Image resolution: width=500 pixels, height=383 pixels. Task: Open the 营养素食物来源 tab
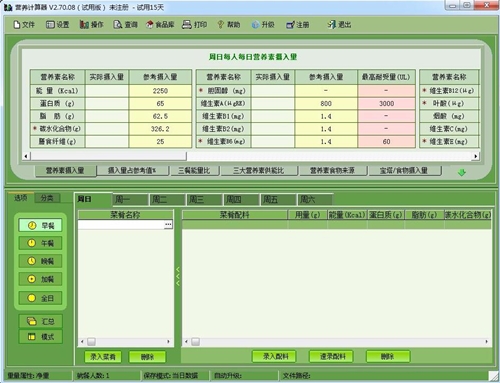tap(333, 171)
